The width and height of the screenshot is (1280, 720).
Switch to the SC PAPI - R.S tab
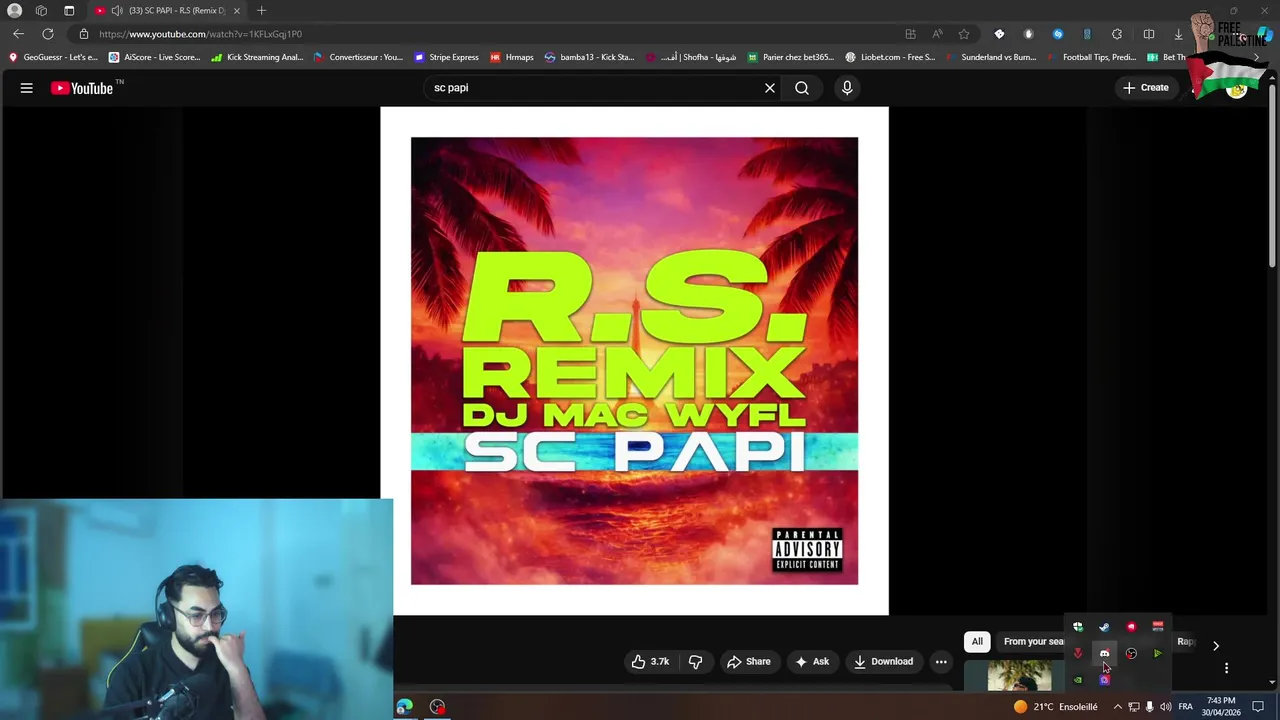[168, 11]
